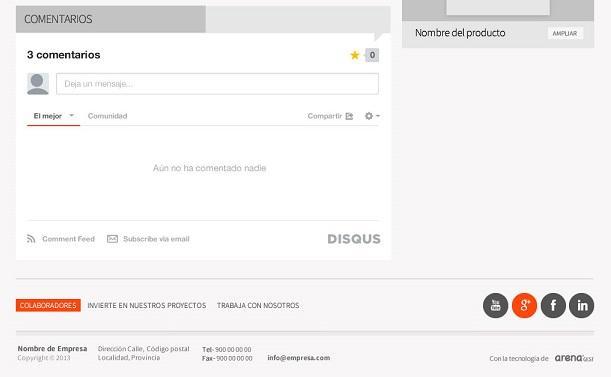Click the Con la tecnología de text
Viewport: 611px width, 377px height.
coord(519,358)
